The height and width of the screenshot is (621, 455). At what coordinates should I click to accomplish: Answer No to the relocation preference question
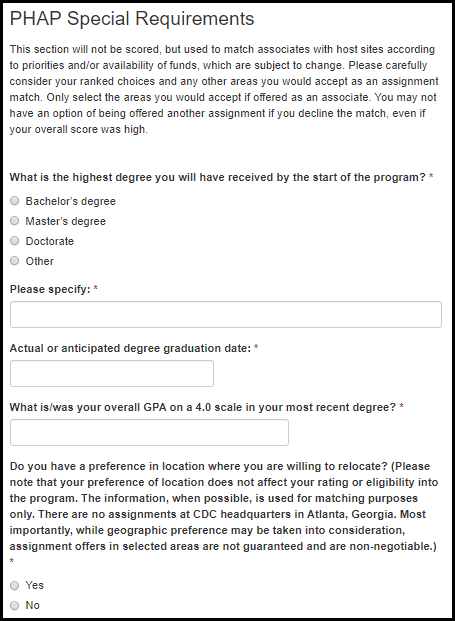coord(15,606)
